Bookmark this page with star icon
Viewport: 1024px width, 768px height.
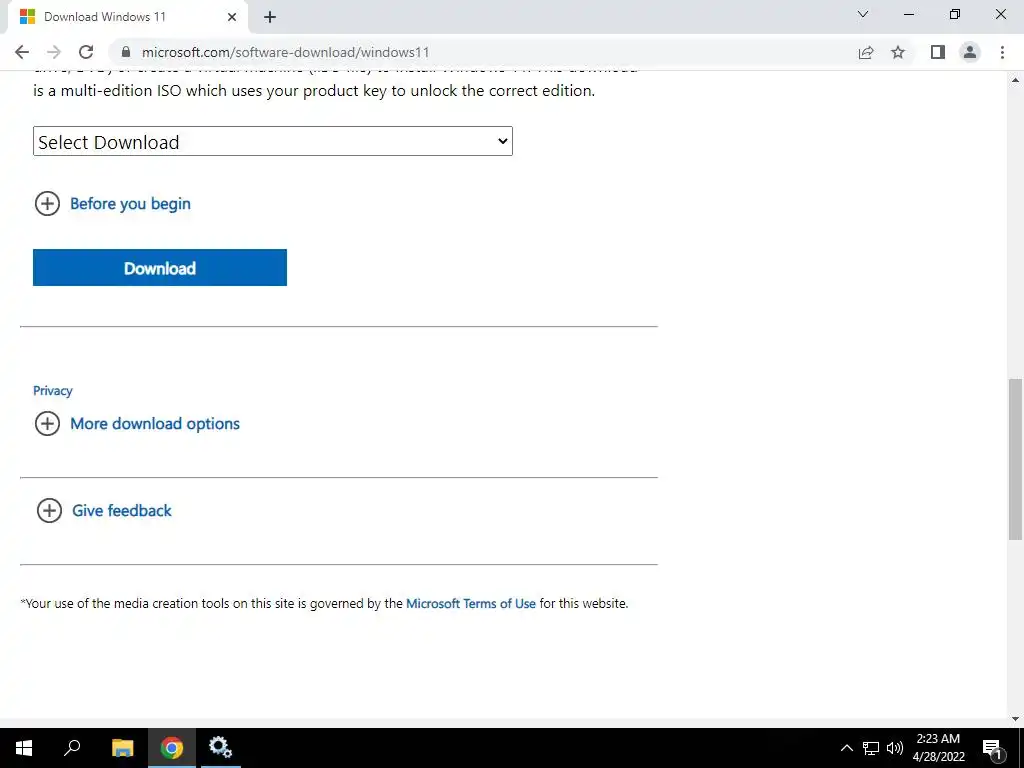[898, 52]
